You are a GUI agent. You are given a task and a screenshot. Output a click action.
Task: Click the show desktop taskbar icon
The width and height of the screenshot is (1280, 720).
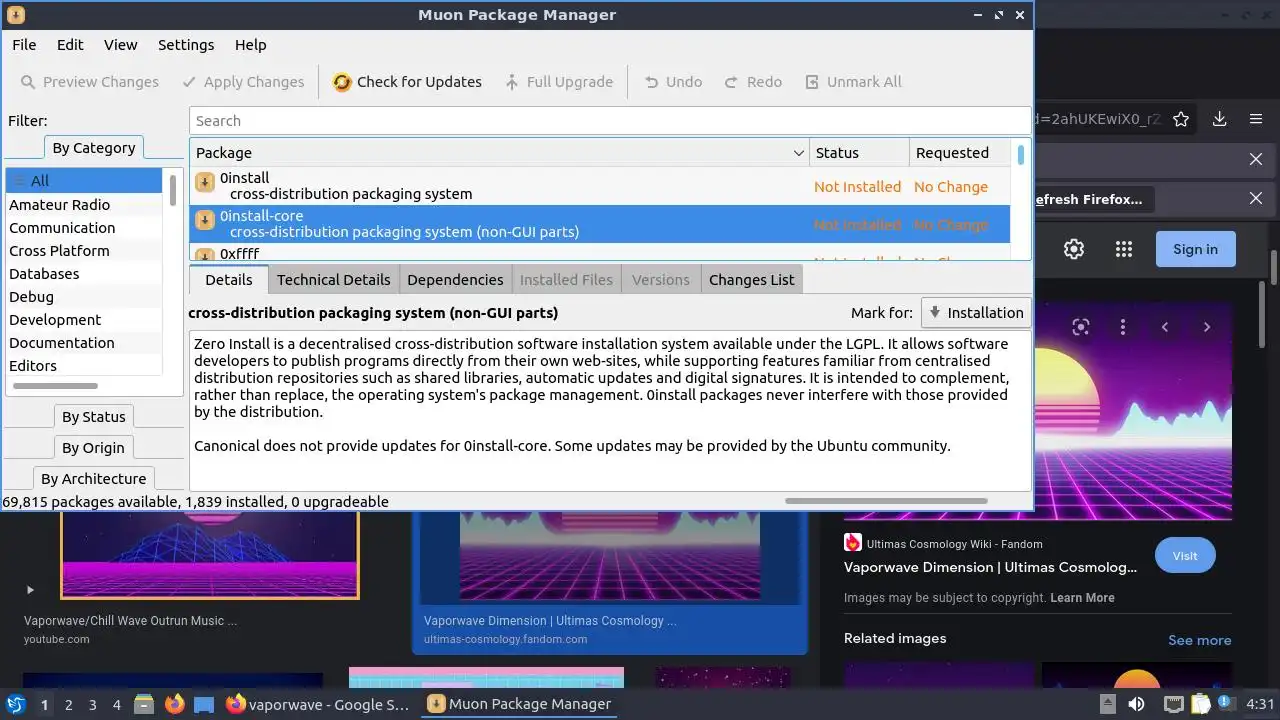tap(204, 704)
